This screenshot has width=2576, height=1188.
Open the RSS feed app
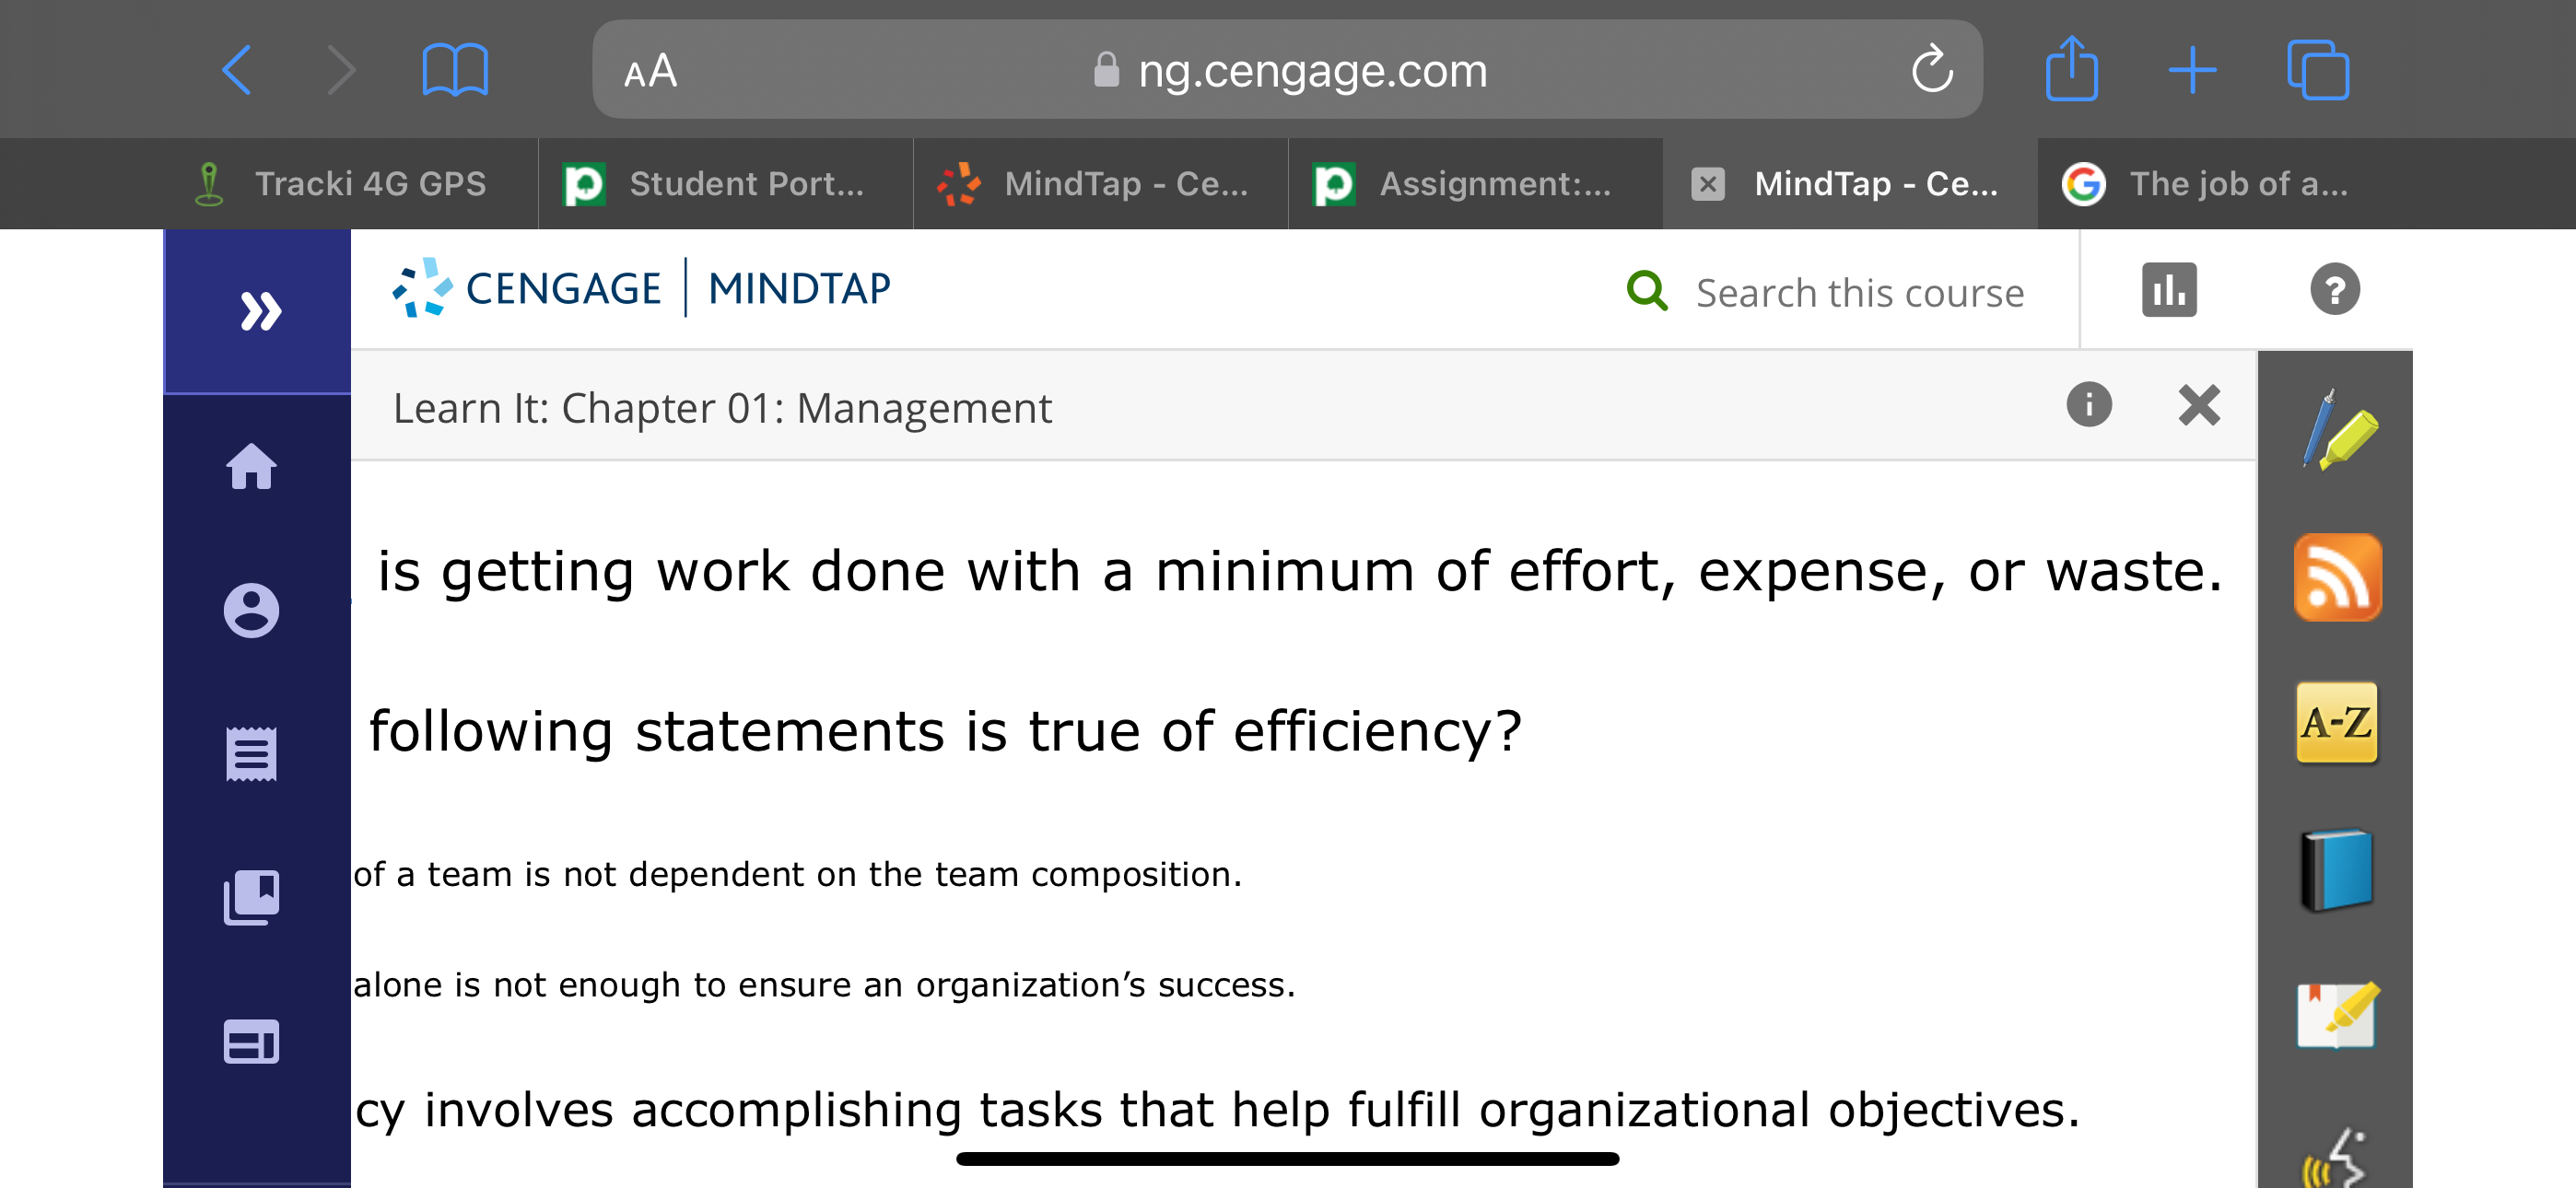(2340, 578)
